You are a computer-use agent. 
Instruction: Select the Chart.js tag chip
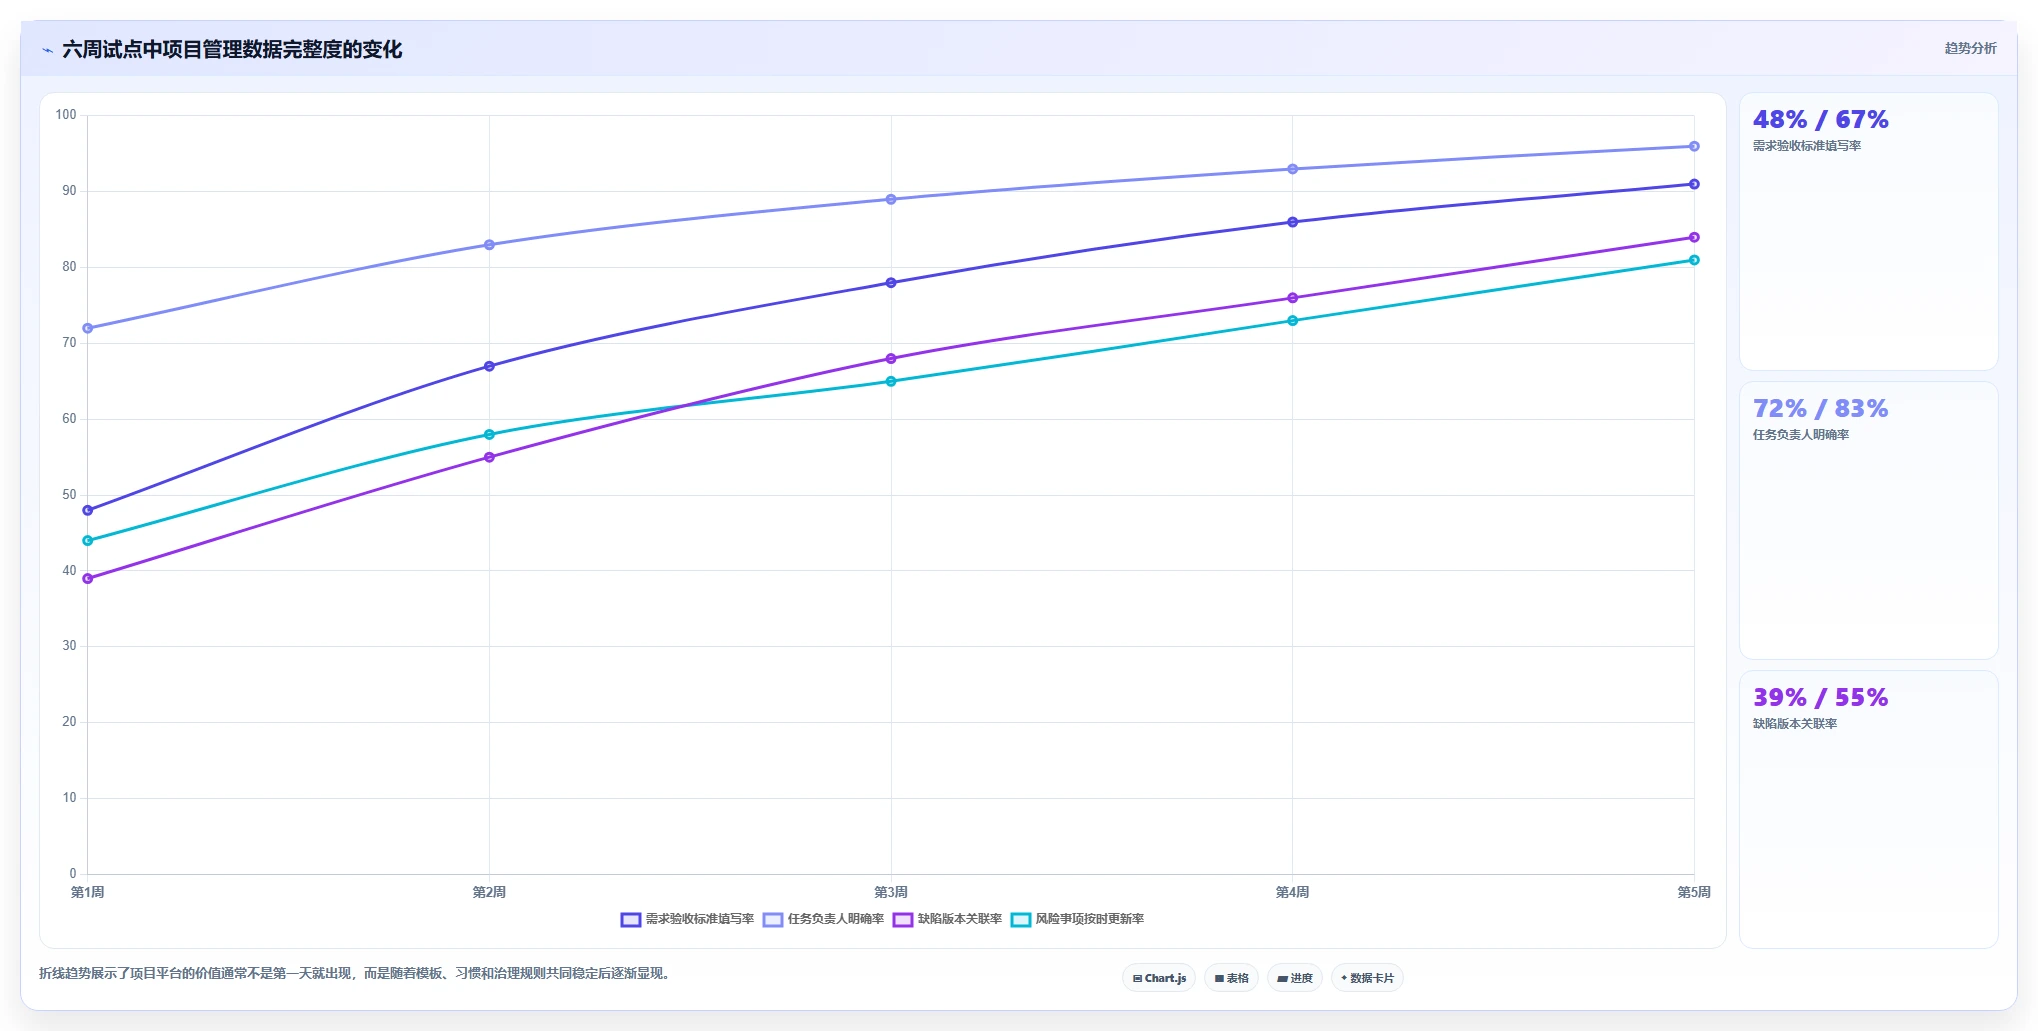pyautogui.click(x=1159, y=978)
